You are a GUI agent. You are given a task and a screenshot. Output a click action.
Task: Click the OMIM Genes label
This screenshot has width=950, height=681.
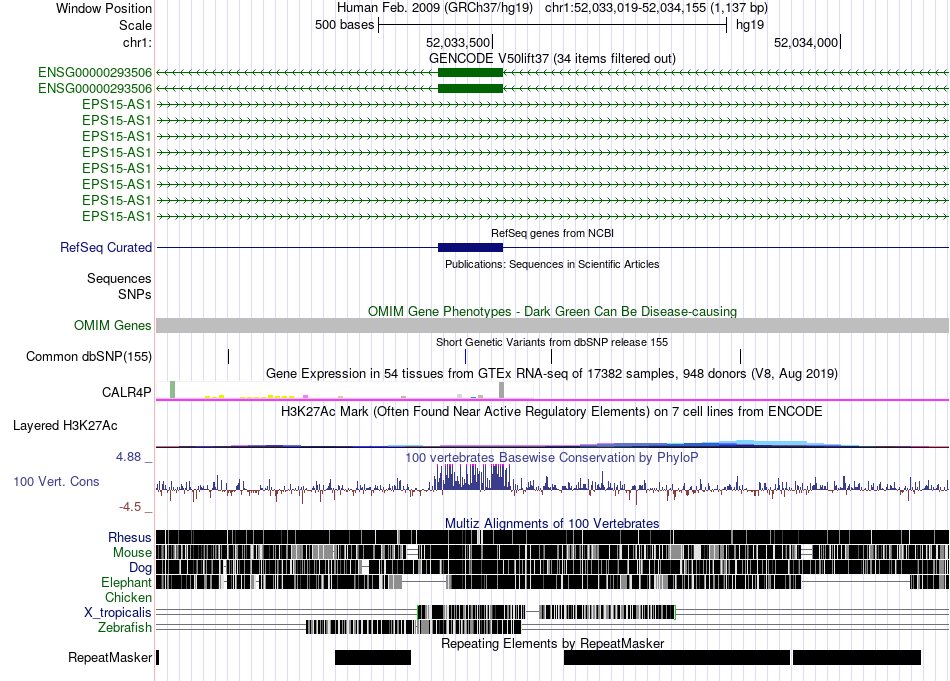(x=112, y=325)
